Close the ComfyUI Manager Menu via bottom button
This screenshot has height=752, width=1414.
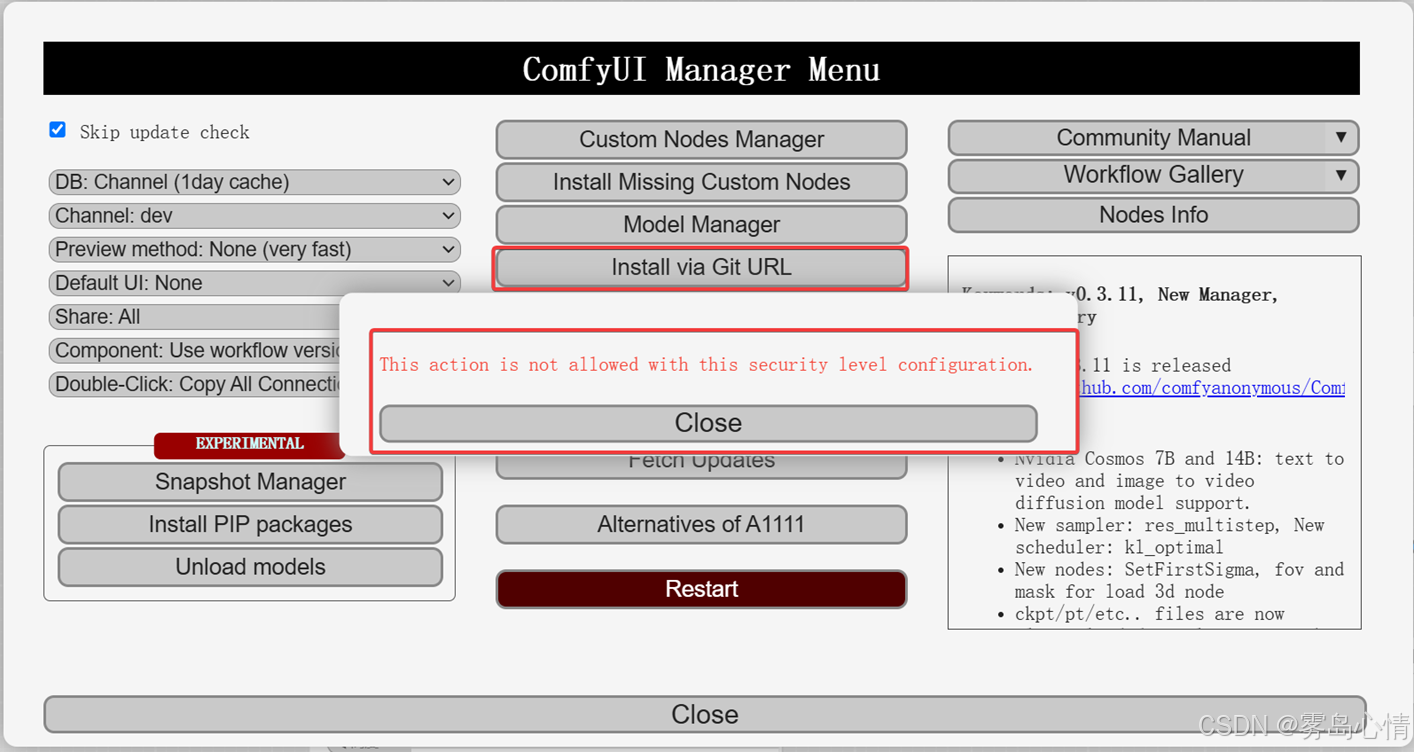tap(704, 714)
